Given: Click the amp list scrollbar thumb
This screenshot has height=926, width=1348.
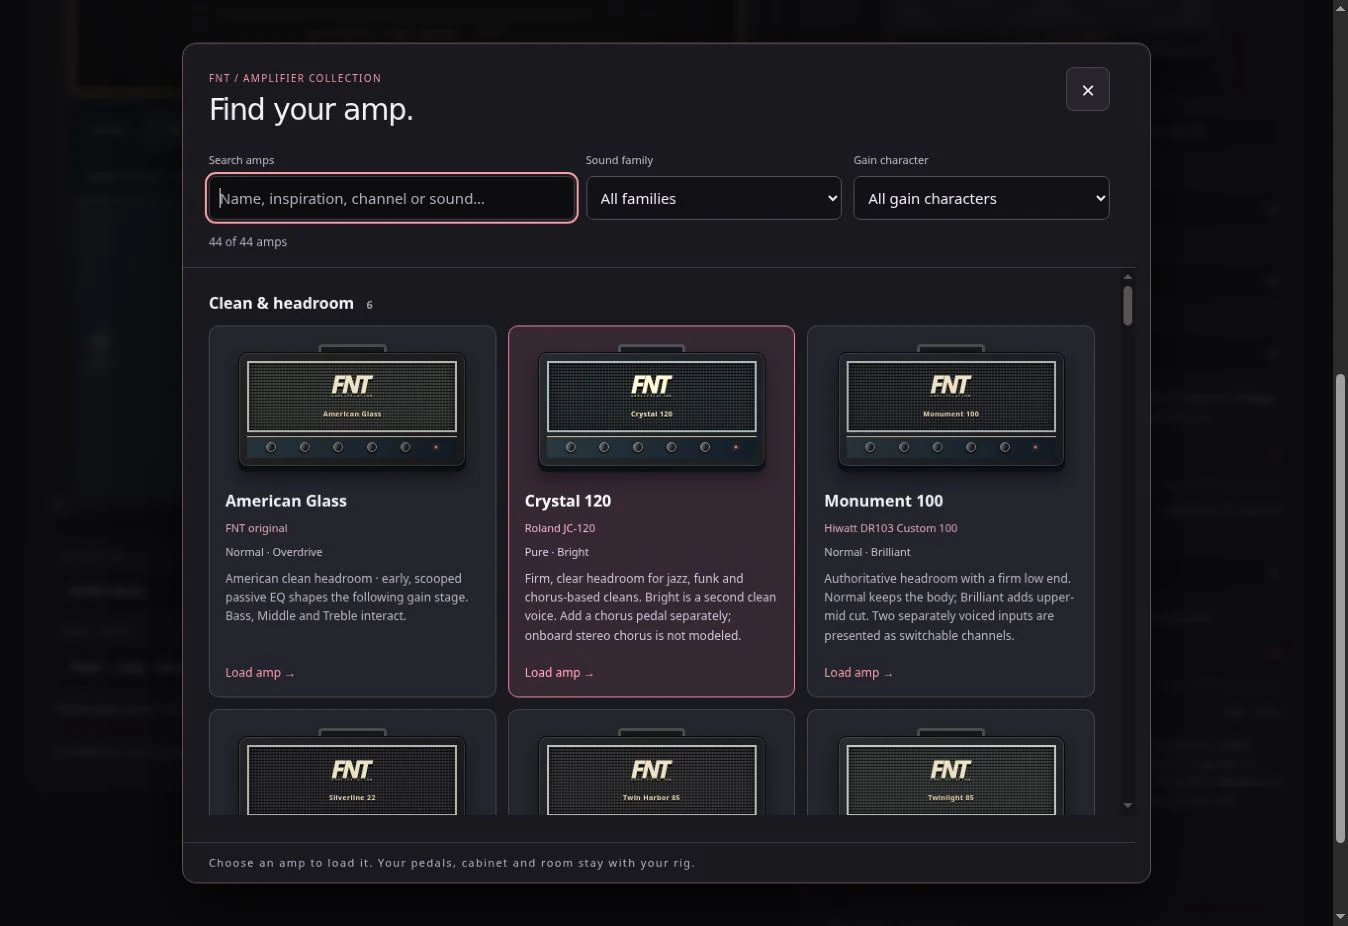Looking at the screenshot, I should pyautogui.click(x=1127, y=306).
